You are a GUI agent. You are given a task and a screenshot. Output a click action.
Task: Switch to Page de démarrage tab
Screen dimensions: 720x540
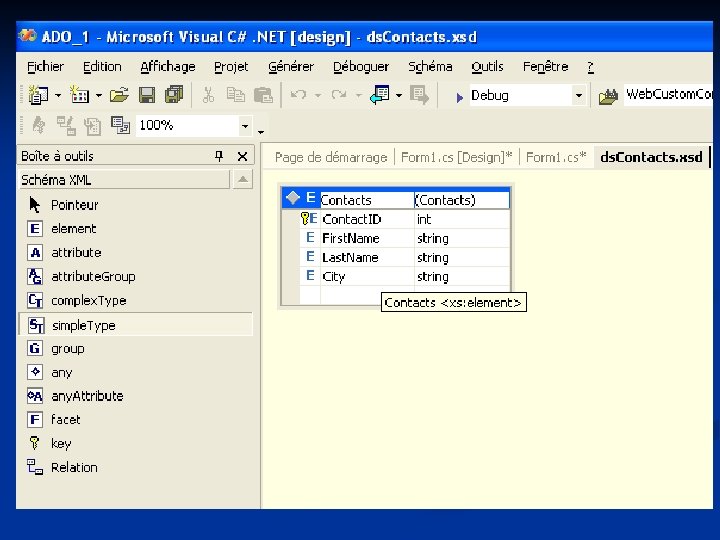[x=331, y=158]
